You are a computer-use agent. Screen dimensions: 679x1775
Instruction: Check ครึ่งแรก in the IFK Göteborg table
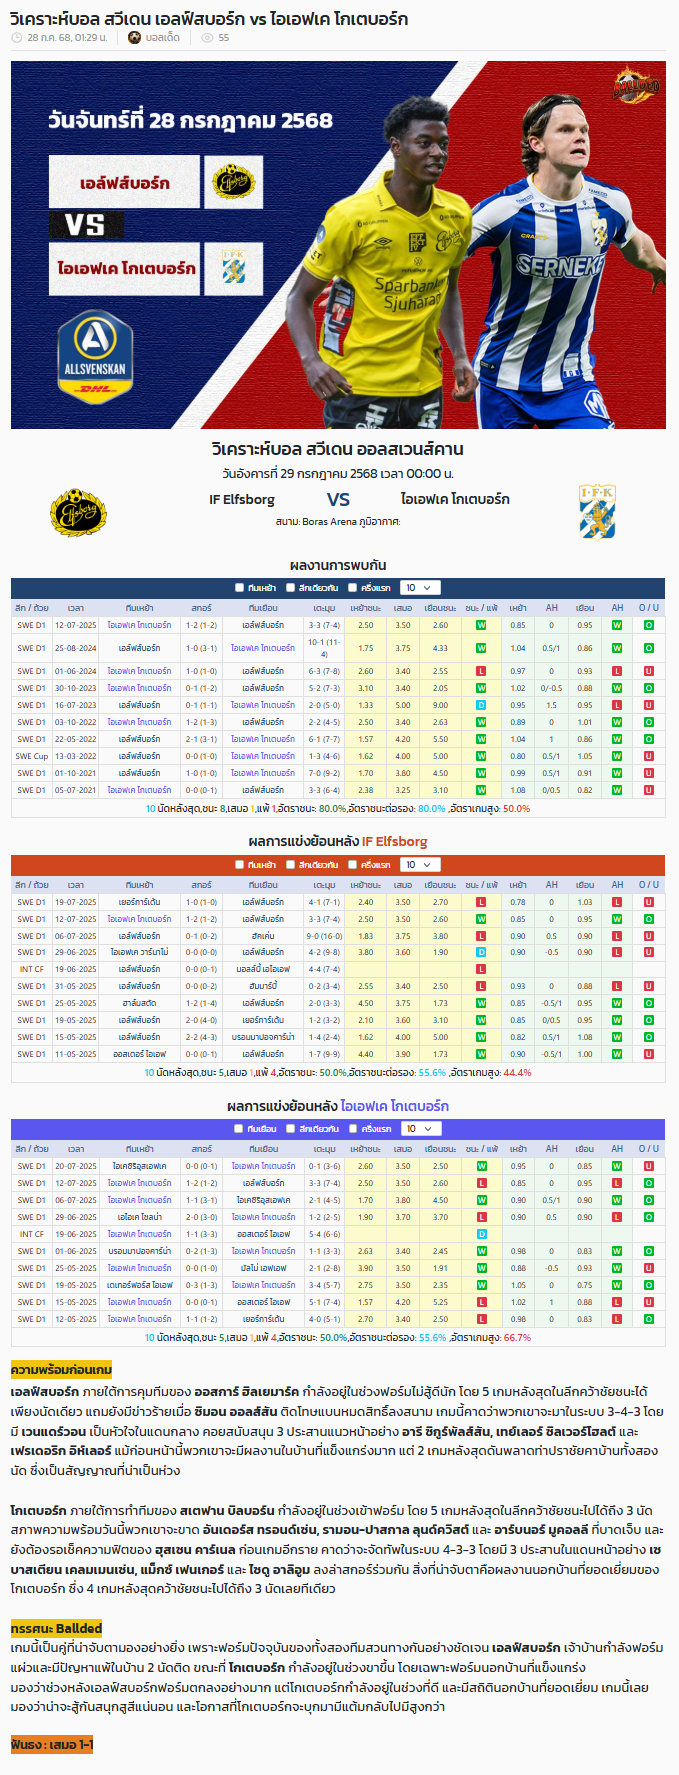click(x=353, y=1129)
